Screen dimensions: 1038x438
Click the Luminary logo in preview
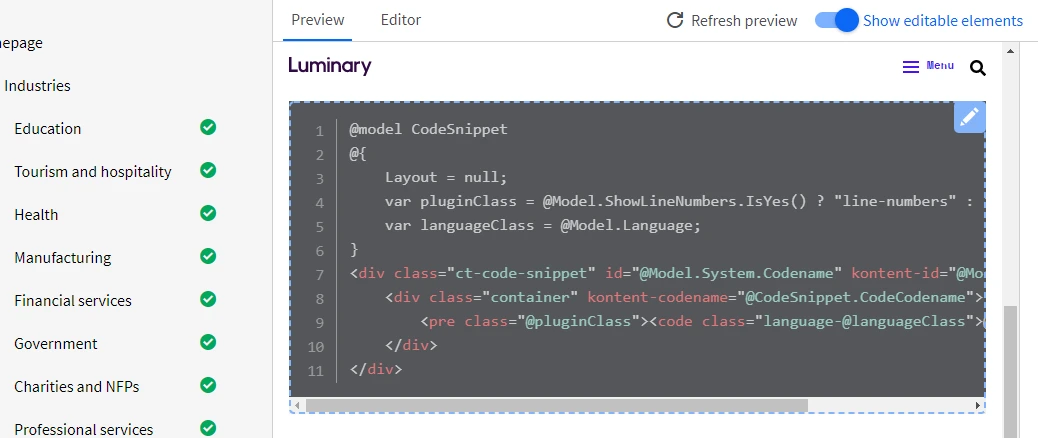click(330, 66)
